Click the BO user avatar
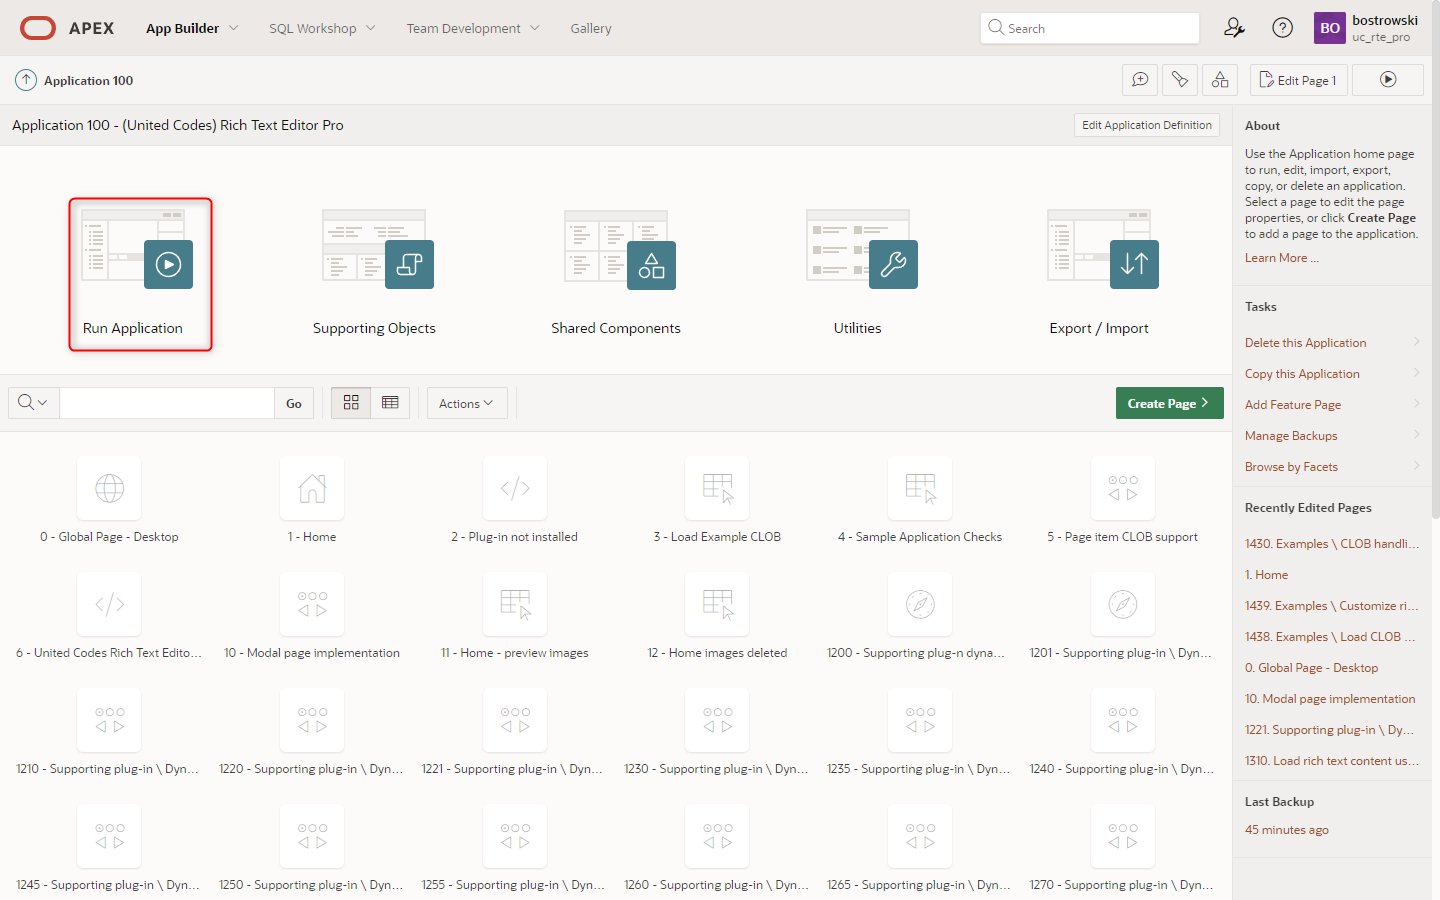The height and width of the screenshot is (900, 1440). point(1329,28)
